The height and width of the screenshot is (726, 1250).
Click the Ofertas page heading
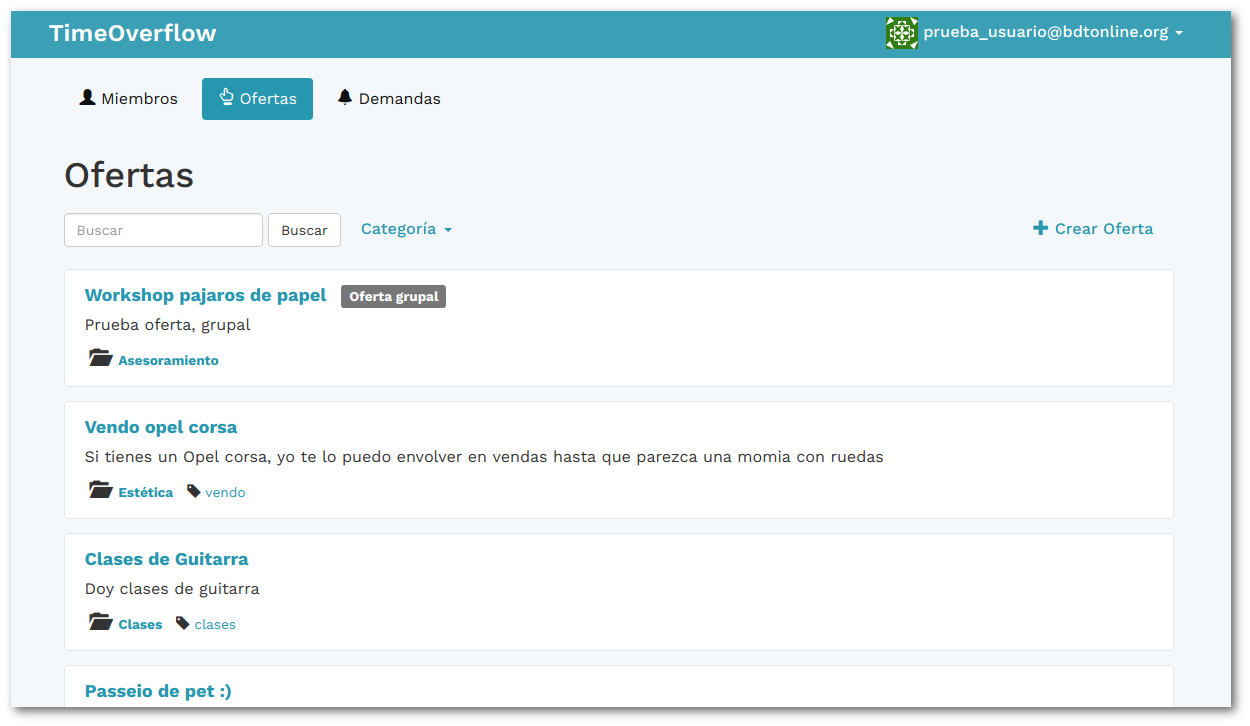tap(129, 175)
